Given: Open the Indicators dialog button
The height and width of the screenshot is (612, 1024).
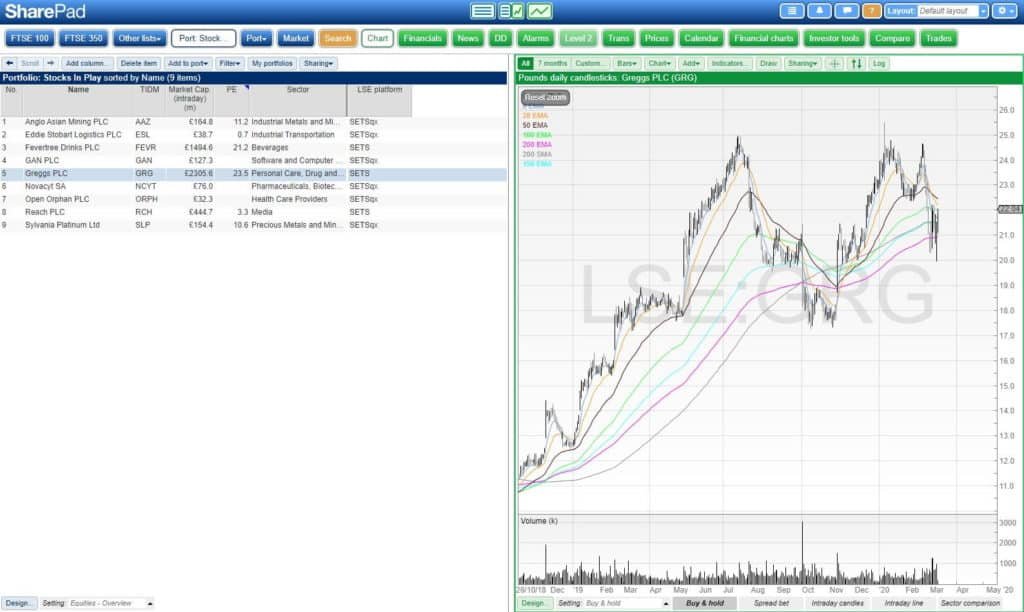Looking at the screenshot, I should point(729,63).
